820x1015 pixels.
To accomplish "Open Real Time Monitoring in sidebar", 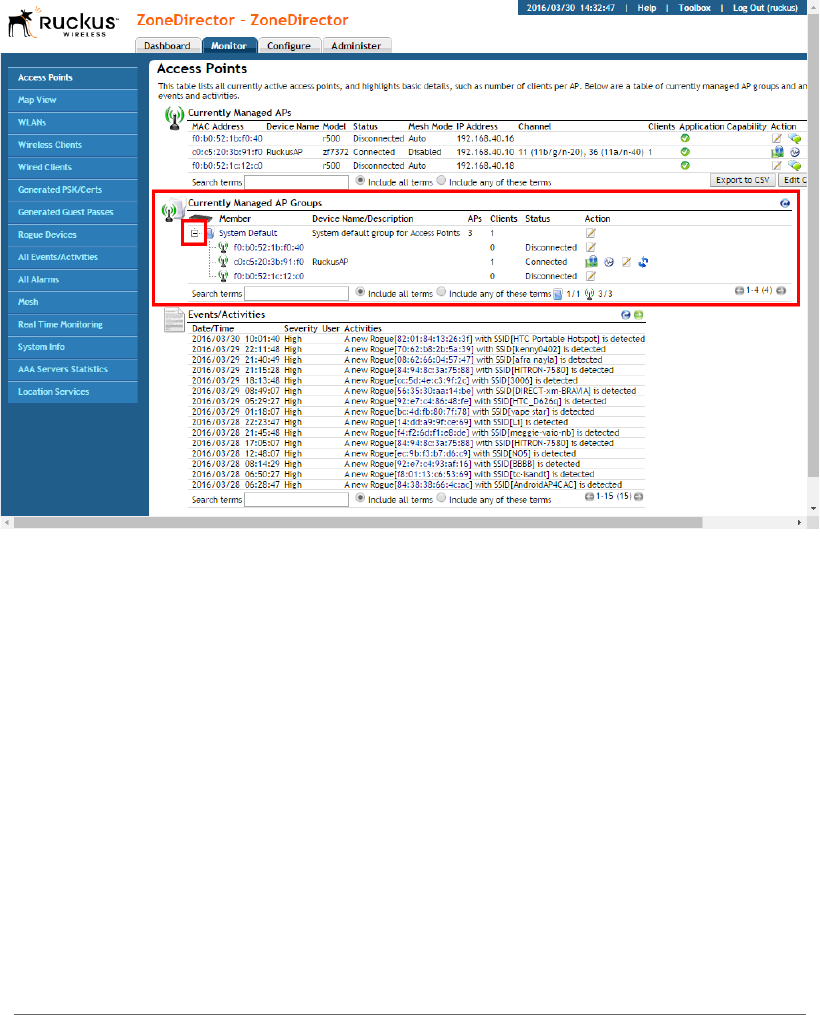I will coord(72,325).
